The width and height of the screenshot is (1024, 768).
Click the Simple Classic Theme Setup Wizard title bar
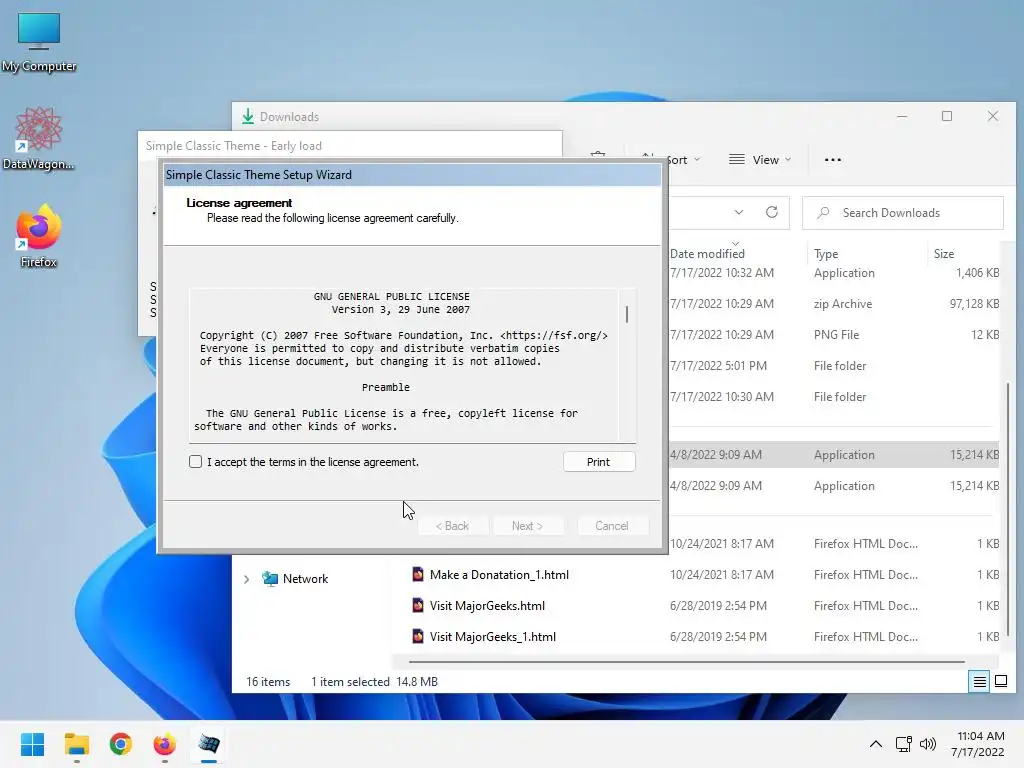412,174
